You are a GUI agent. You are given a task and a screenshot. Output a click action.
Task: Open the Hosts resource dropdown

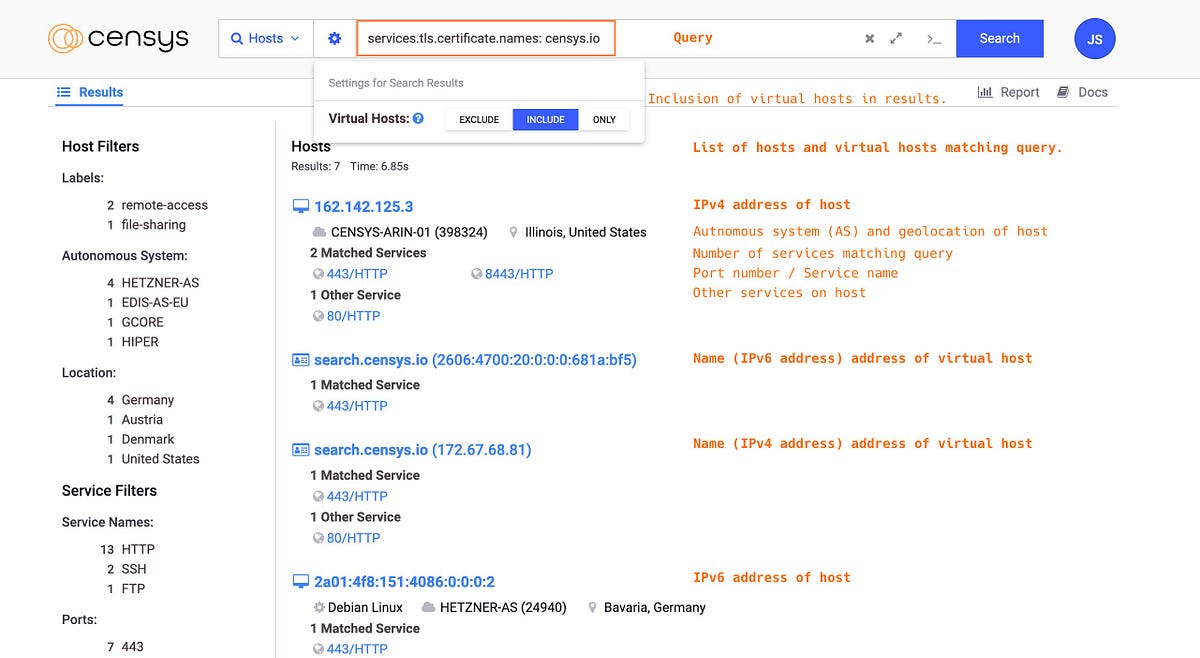point(265,37)
